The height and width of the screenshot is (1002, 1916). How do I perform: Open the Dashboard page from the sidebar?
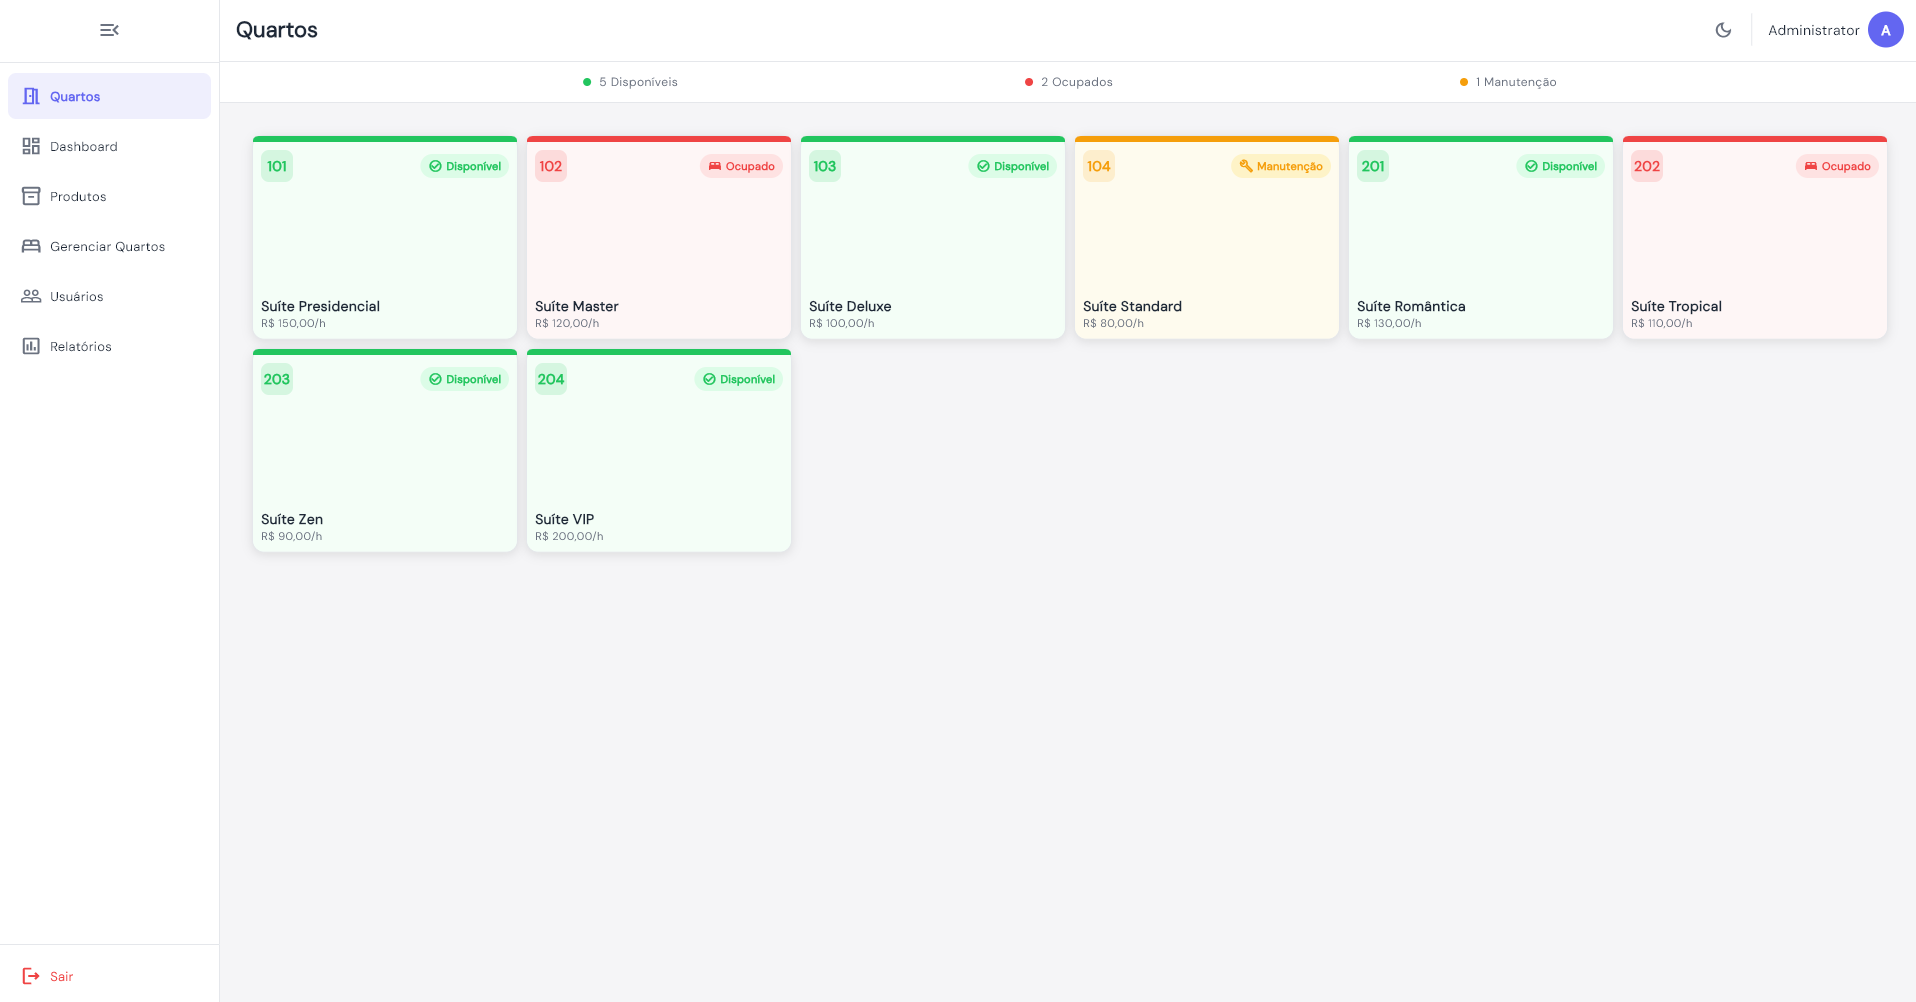(84, 147)
